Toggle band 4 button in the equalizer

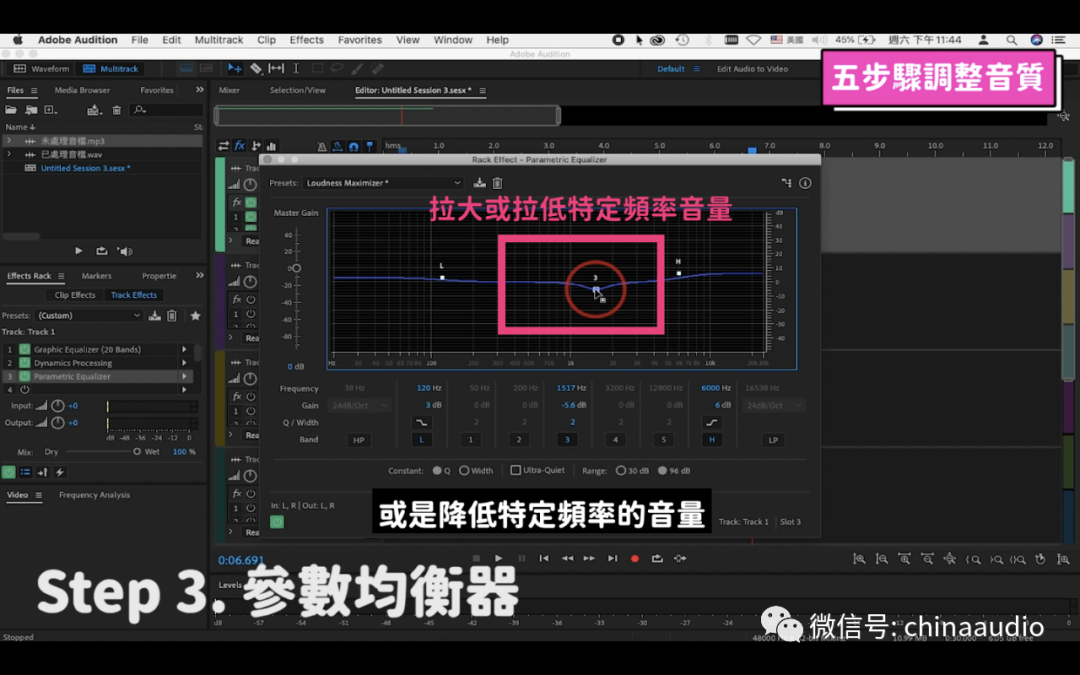click(x=615, y=439)
